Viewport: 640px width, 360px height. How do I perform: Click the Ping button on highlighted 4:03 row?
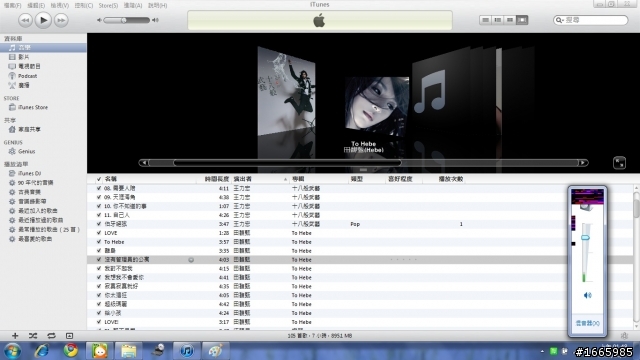coord(191,260)
